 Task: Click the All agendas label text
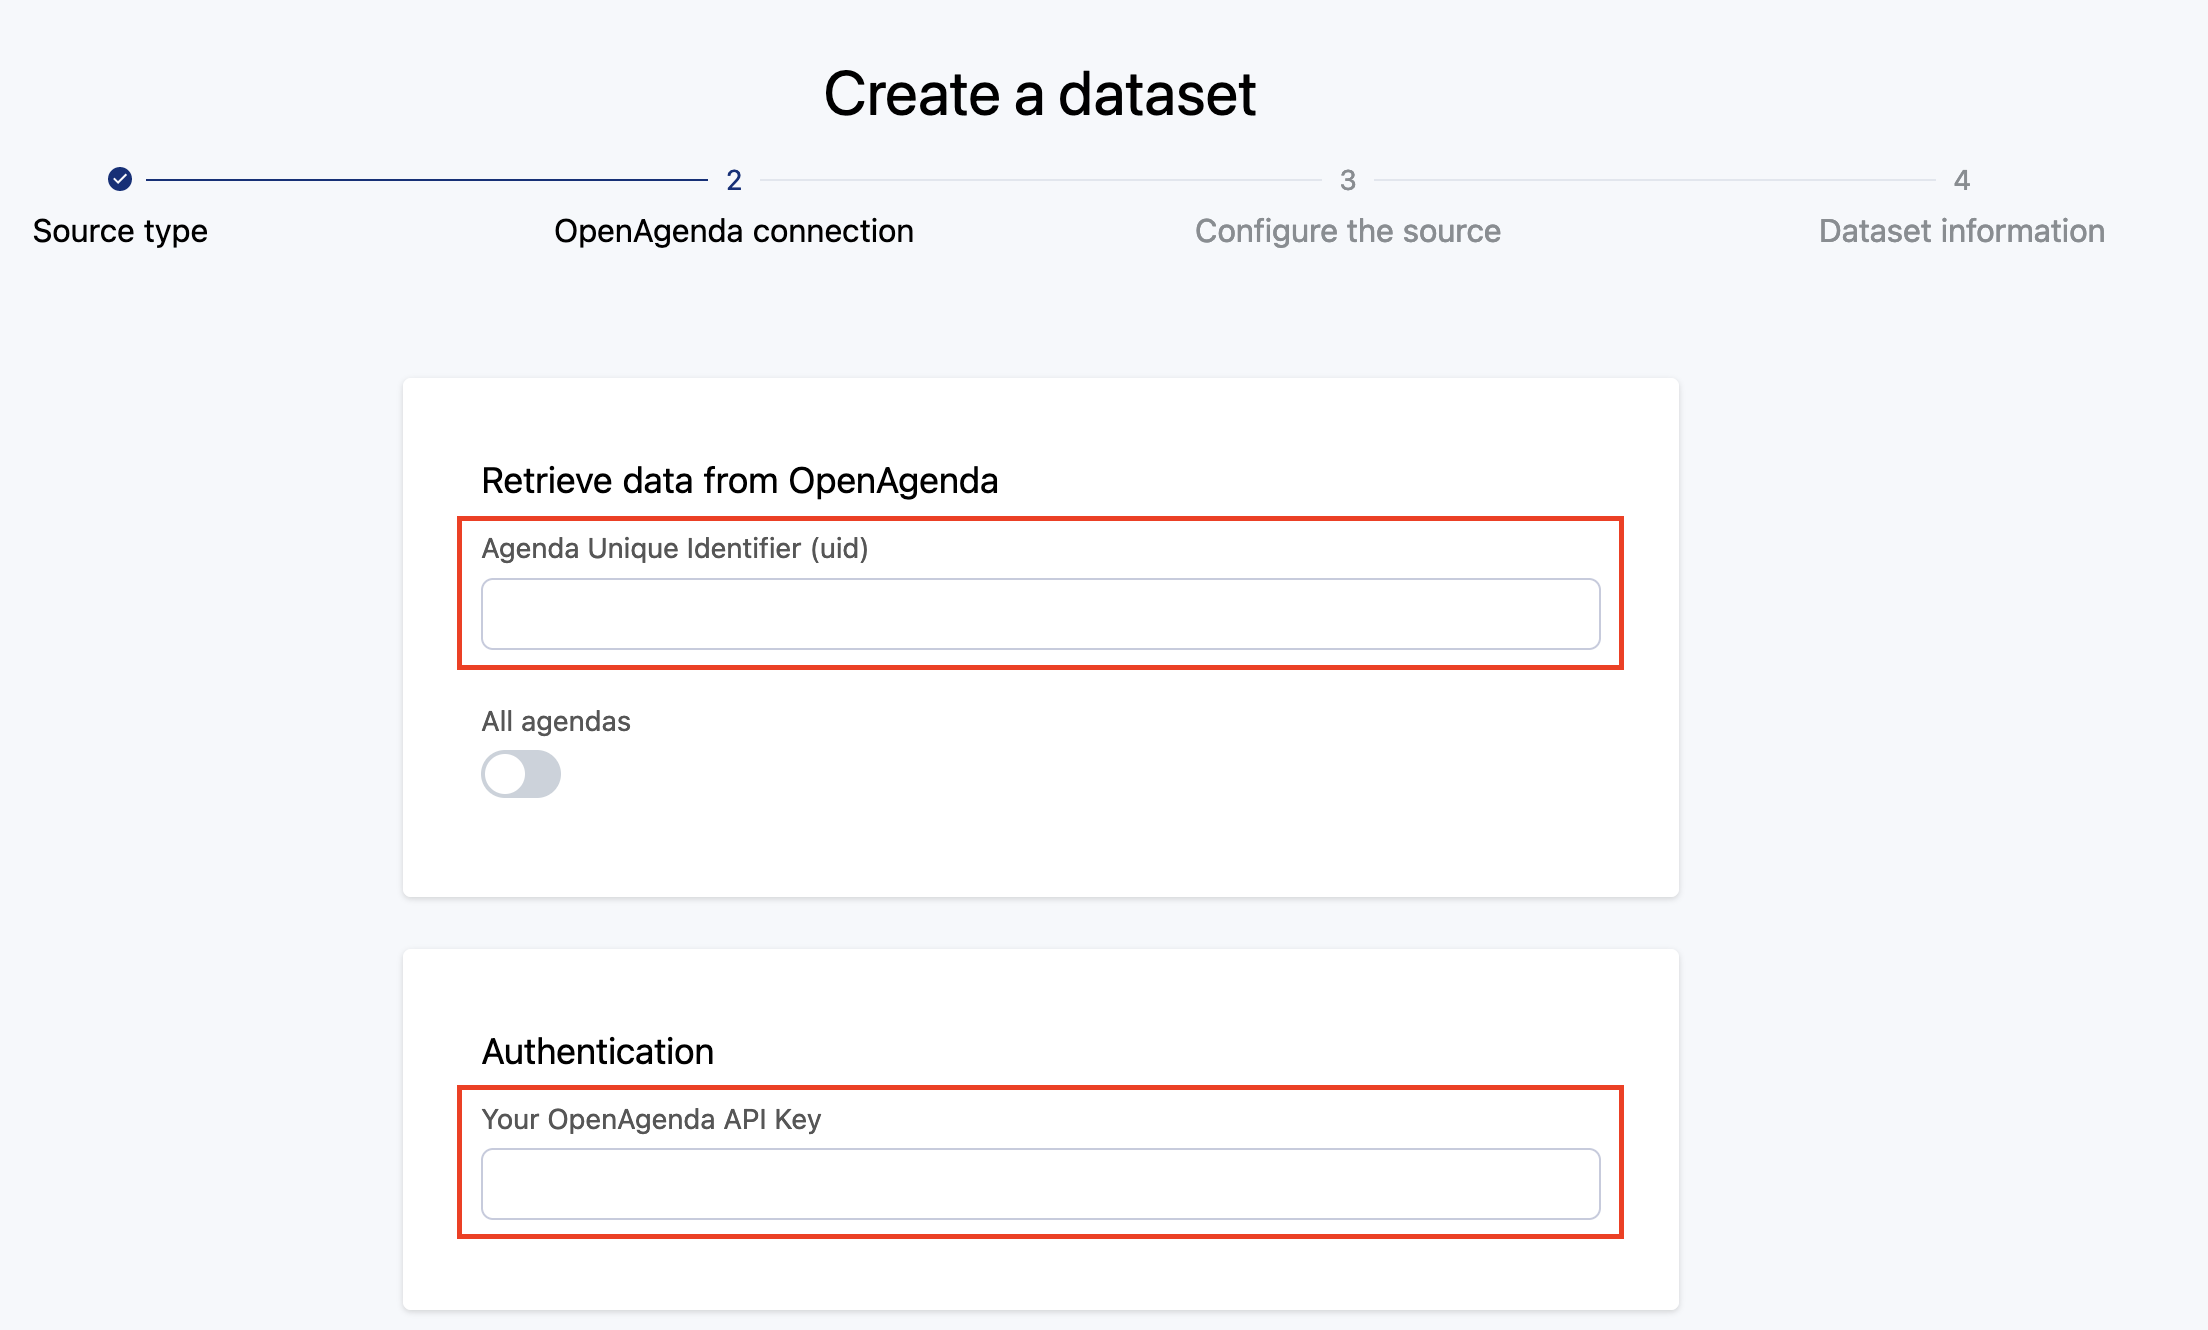click(556, 722)
